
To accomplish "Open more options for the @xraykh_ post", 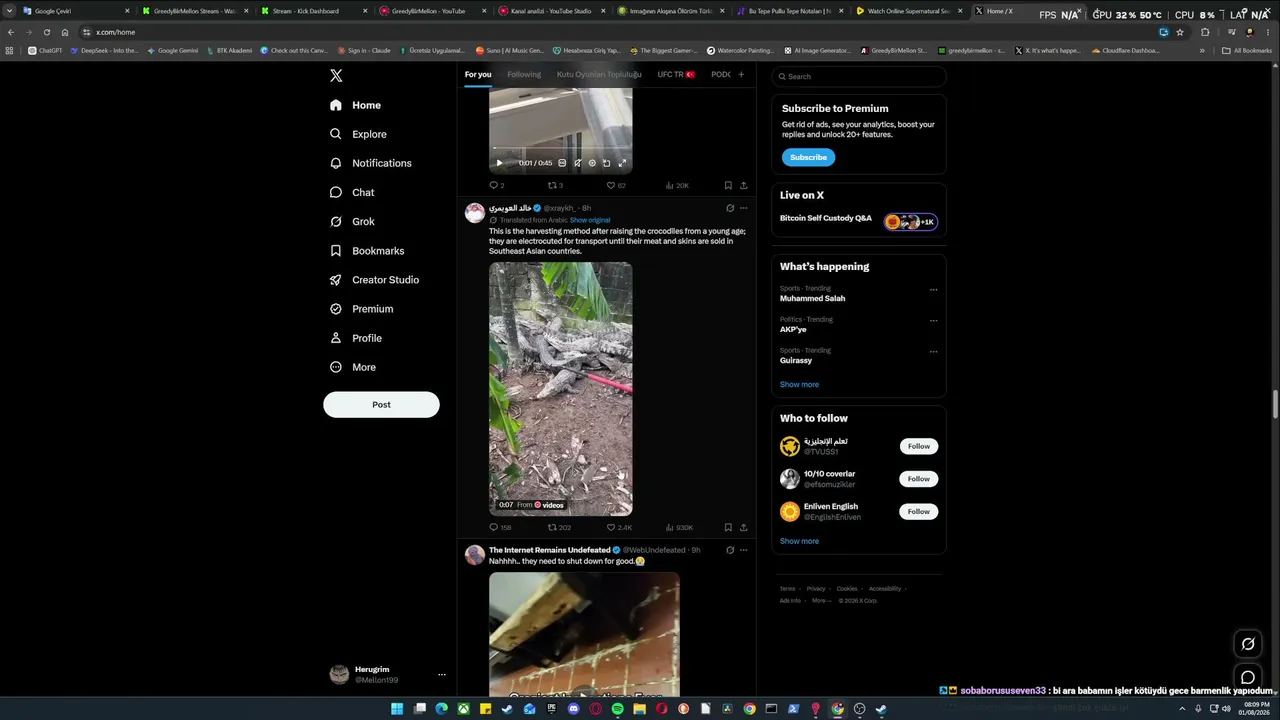I will pyautogui.click(x=743, y=208).
